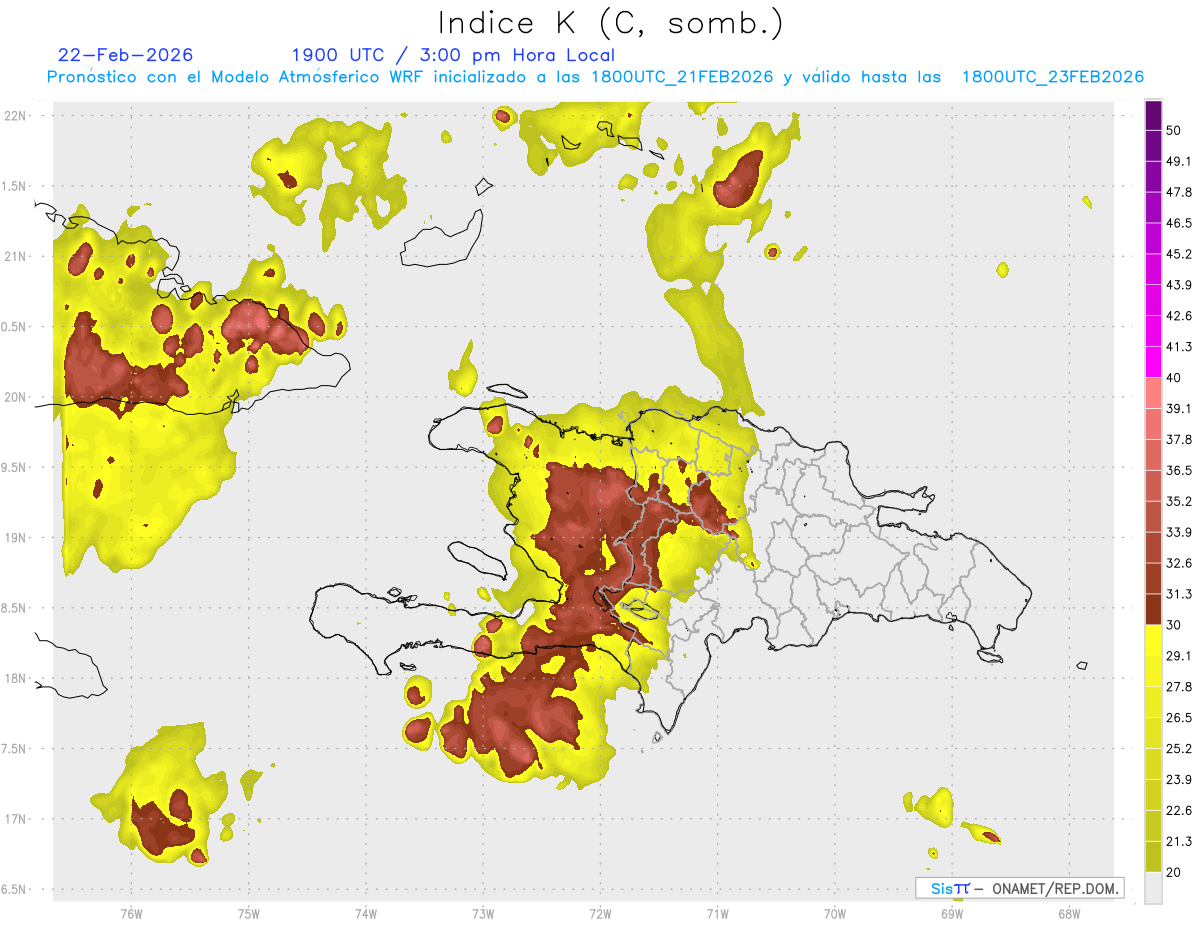The width and height of the screenshot is (1200, 927).
Task: Click the '41.3' color scale value
Action: tap(1179, 347)
